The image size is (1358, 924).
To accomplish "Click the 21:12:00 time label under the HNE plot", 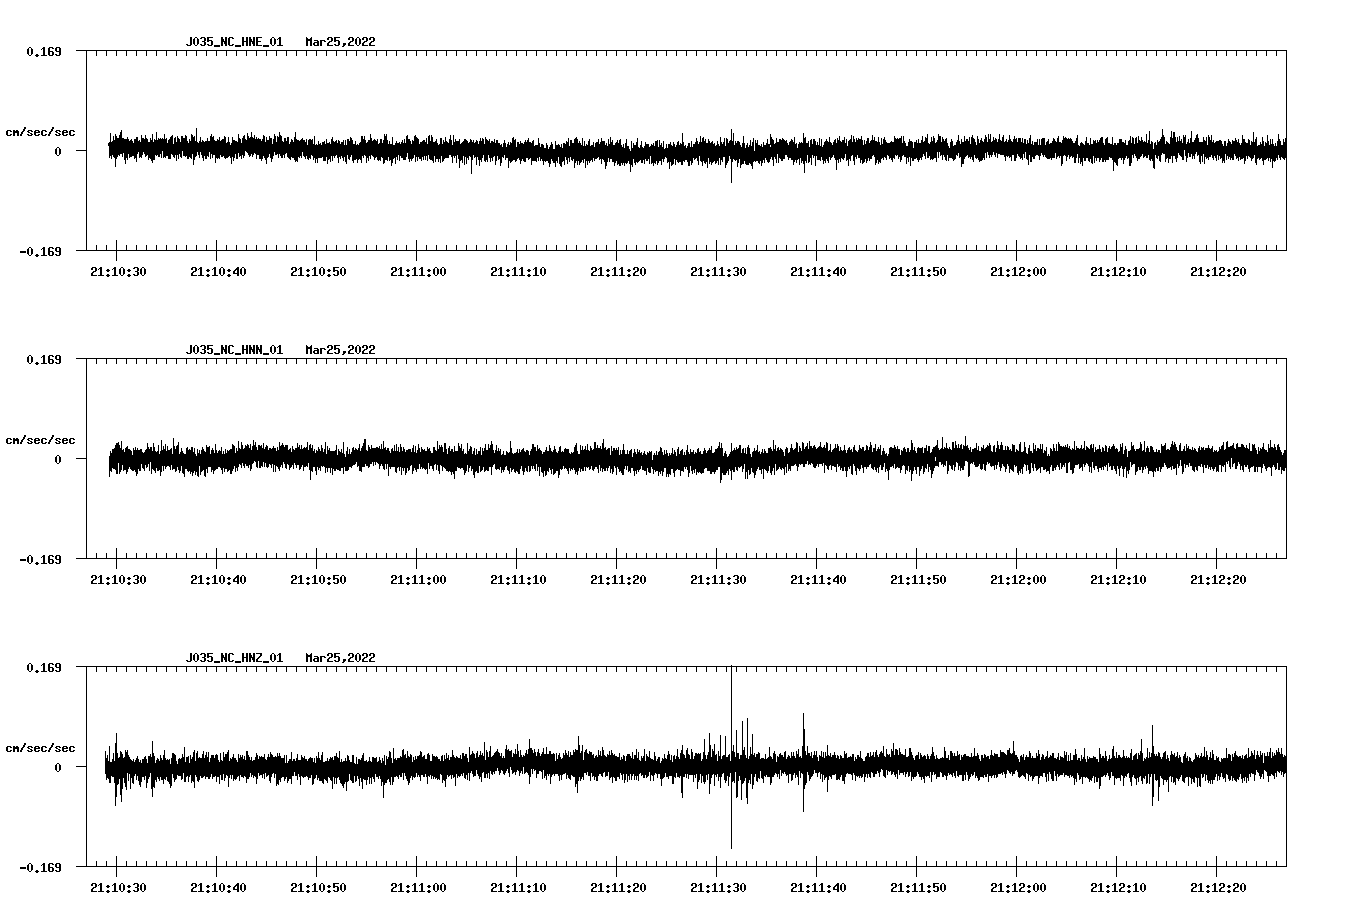I will tap(1018, 272).
